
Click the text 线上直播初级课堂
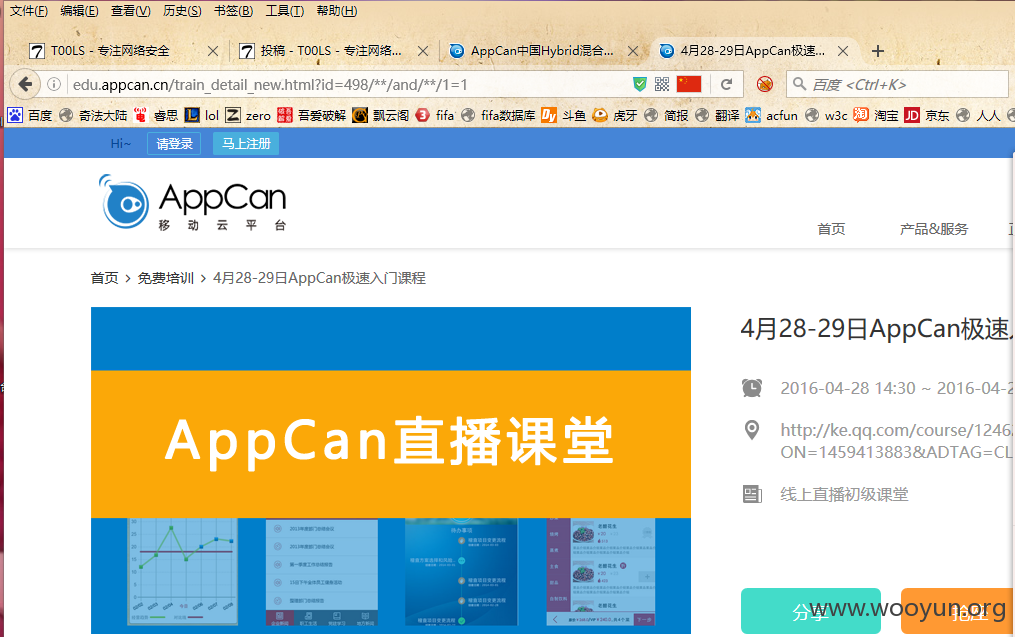844,495
